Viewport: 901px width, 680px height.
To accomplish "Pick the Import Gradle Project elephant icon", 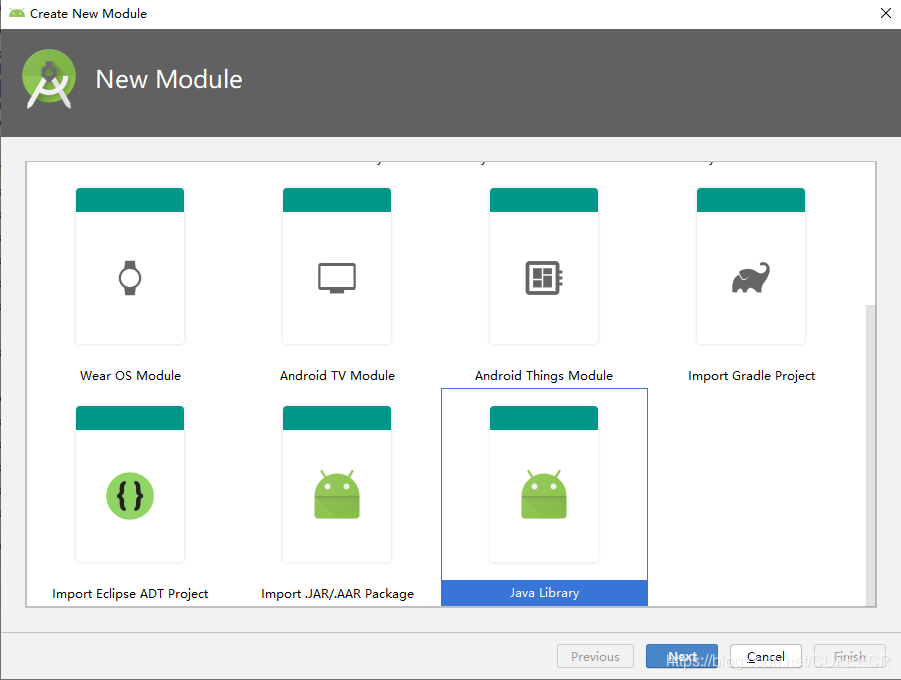I will (x=750, y=278).
